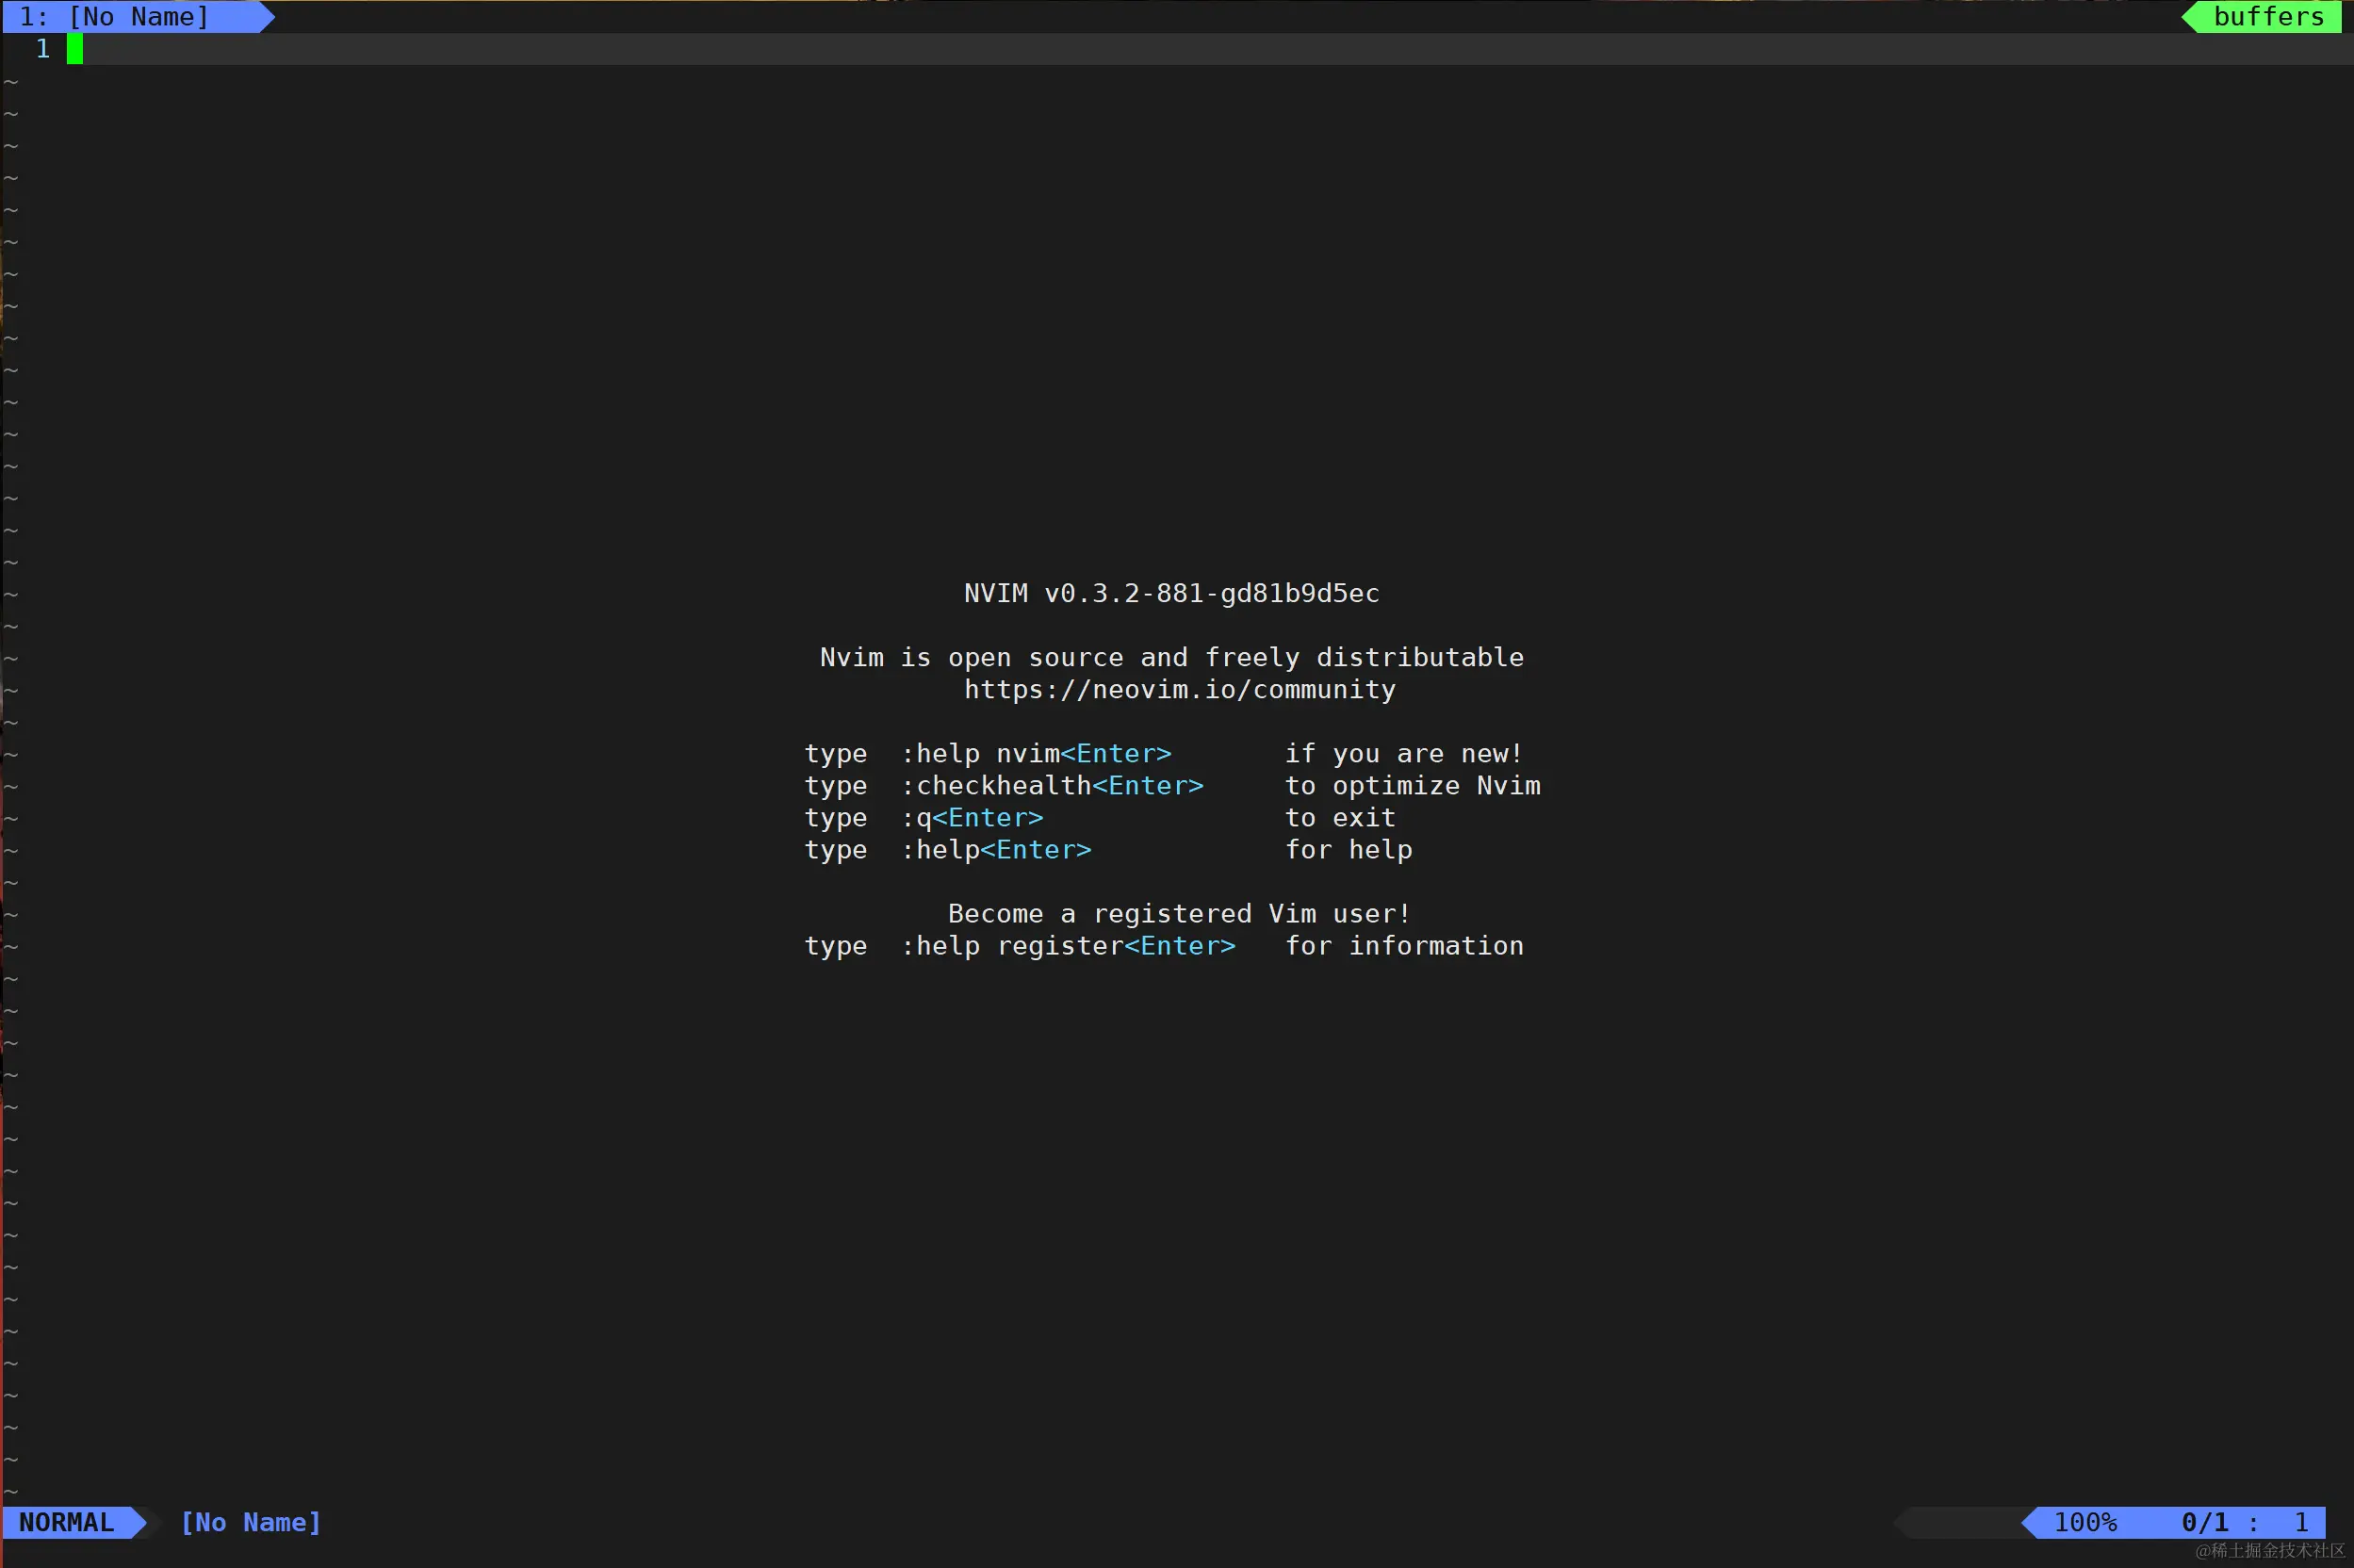The image size is (2354, 1568).
Task: Click the ":checkhealth<Enter>" command text
Action: (x=1052, y=786)
